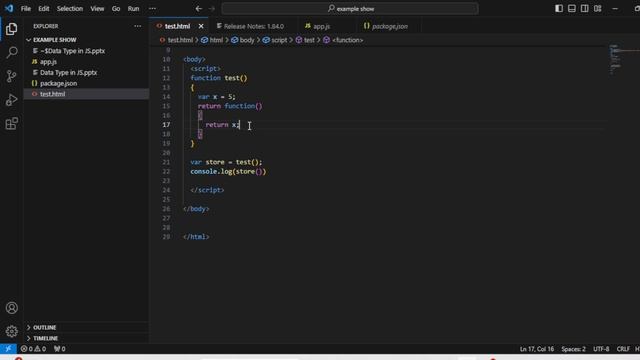Image resolution: width=640 pixels, height=360 pixels.
Task: Open Explorer views and more actions menu
Action: [138, 26]
